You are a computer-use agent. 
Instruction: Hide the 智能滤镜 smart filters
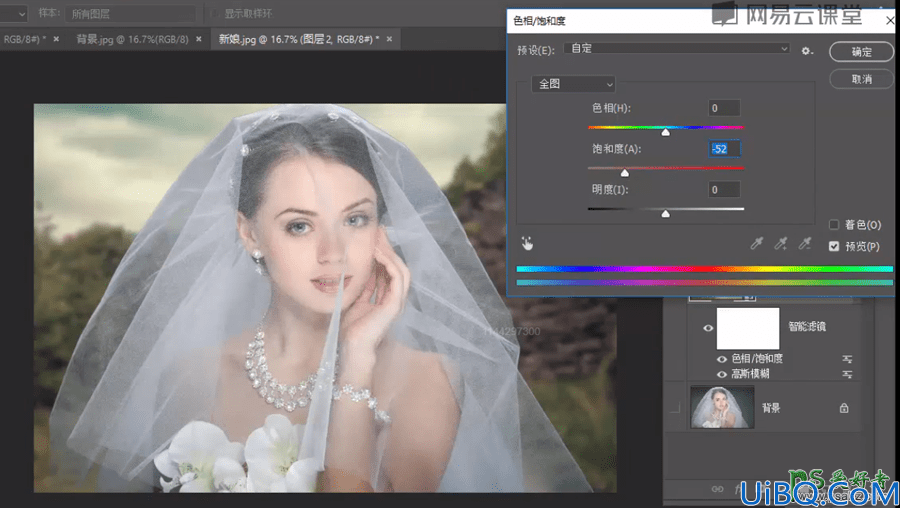708,328
